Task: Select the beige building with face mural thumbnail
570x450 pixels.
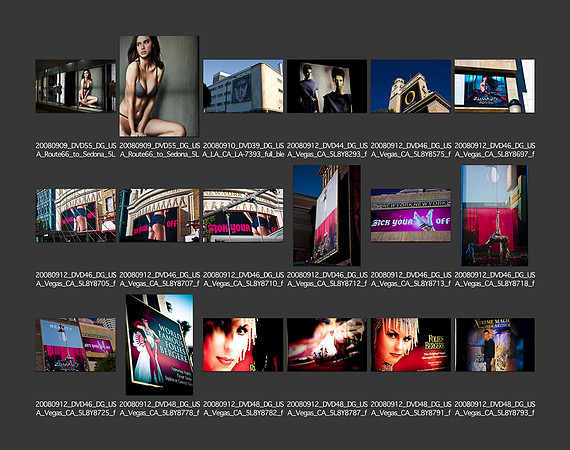Action: [x=243, y=86]
